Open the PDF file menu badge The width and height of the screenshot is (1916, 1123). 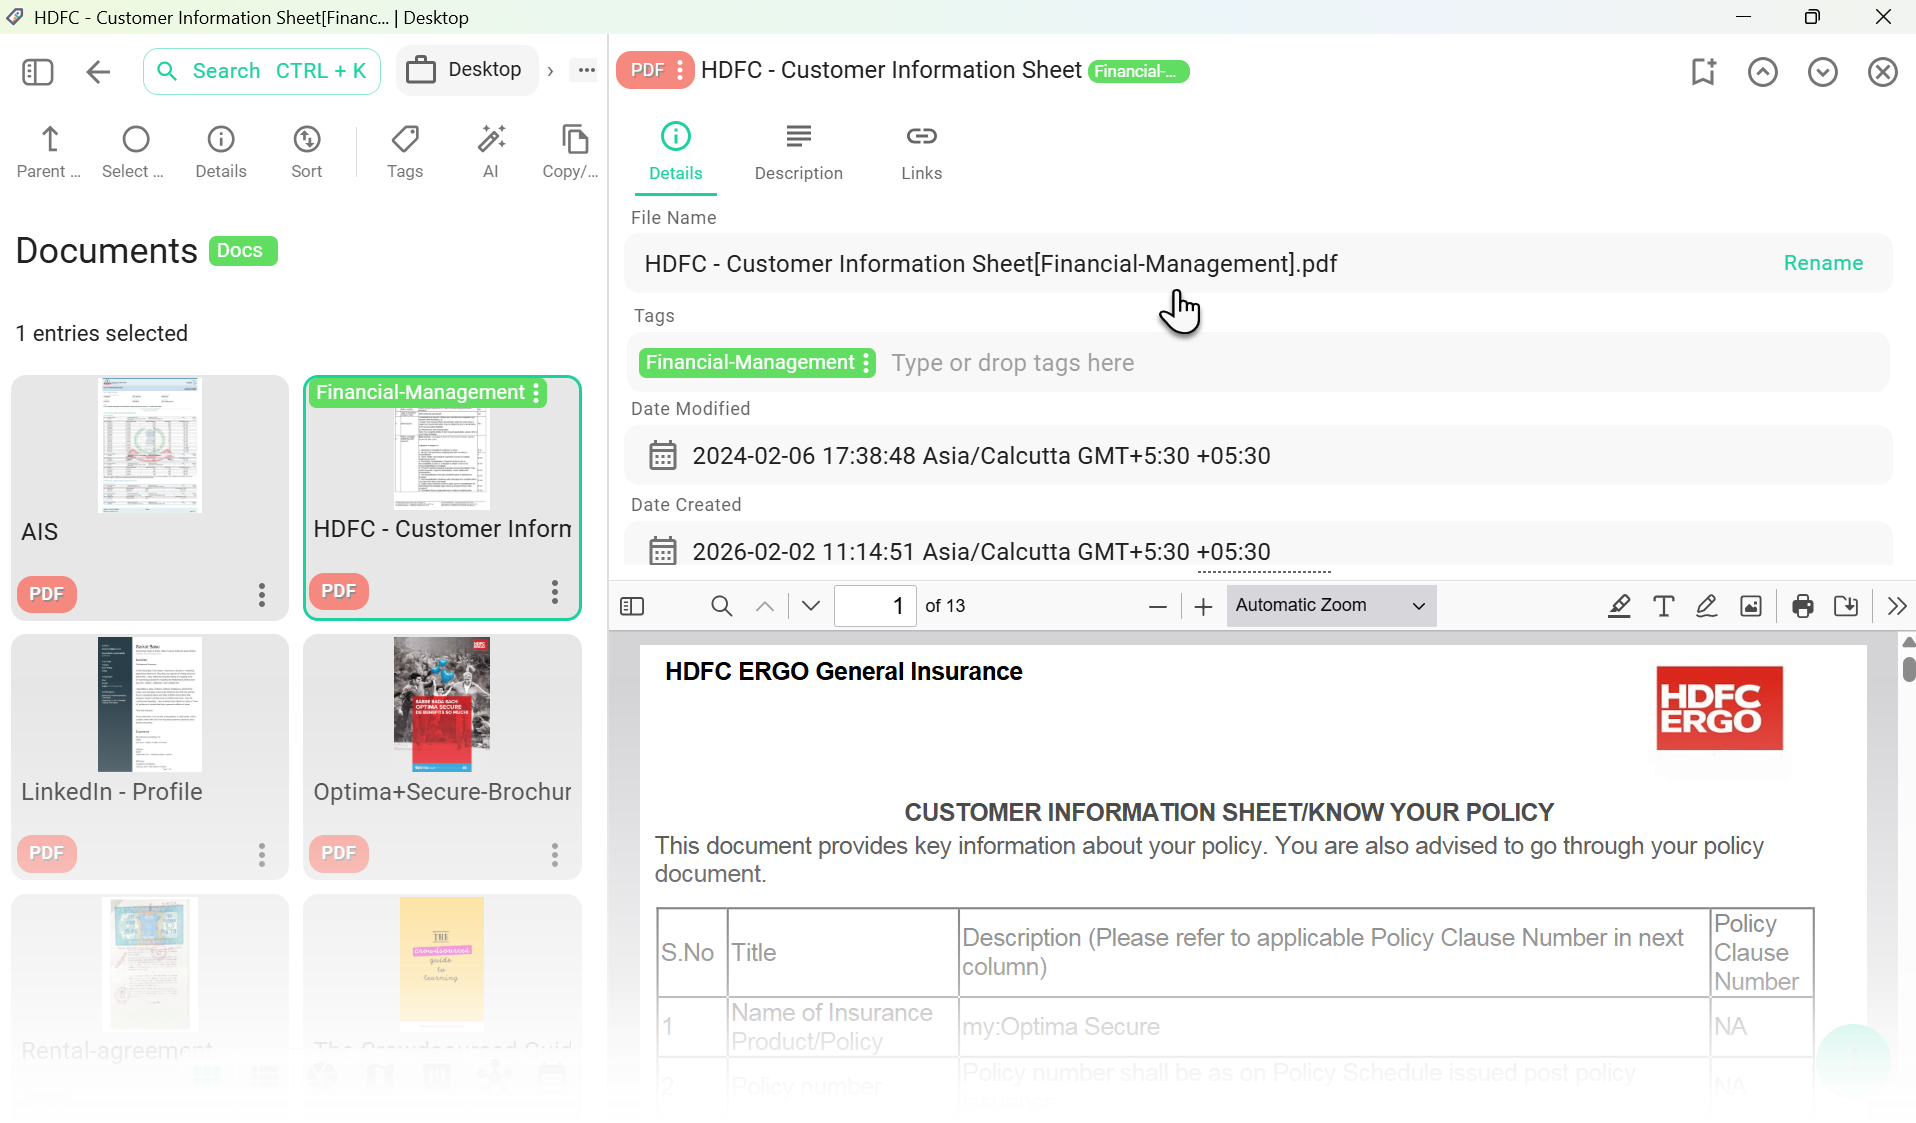(x=655, y=70)
